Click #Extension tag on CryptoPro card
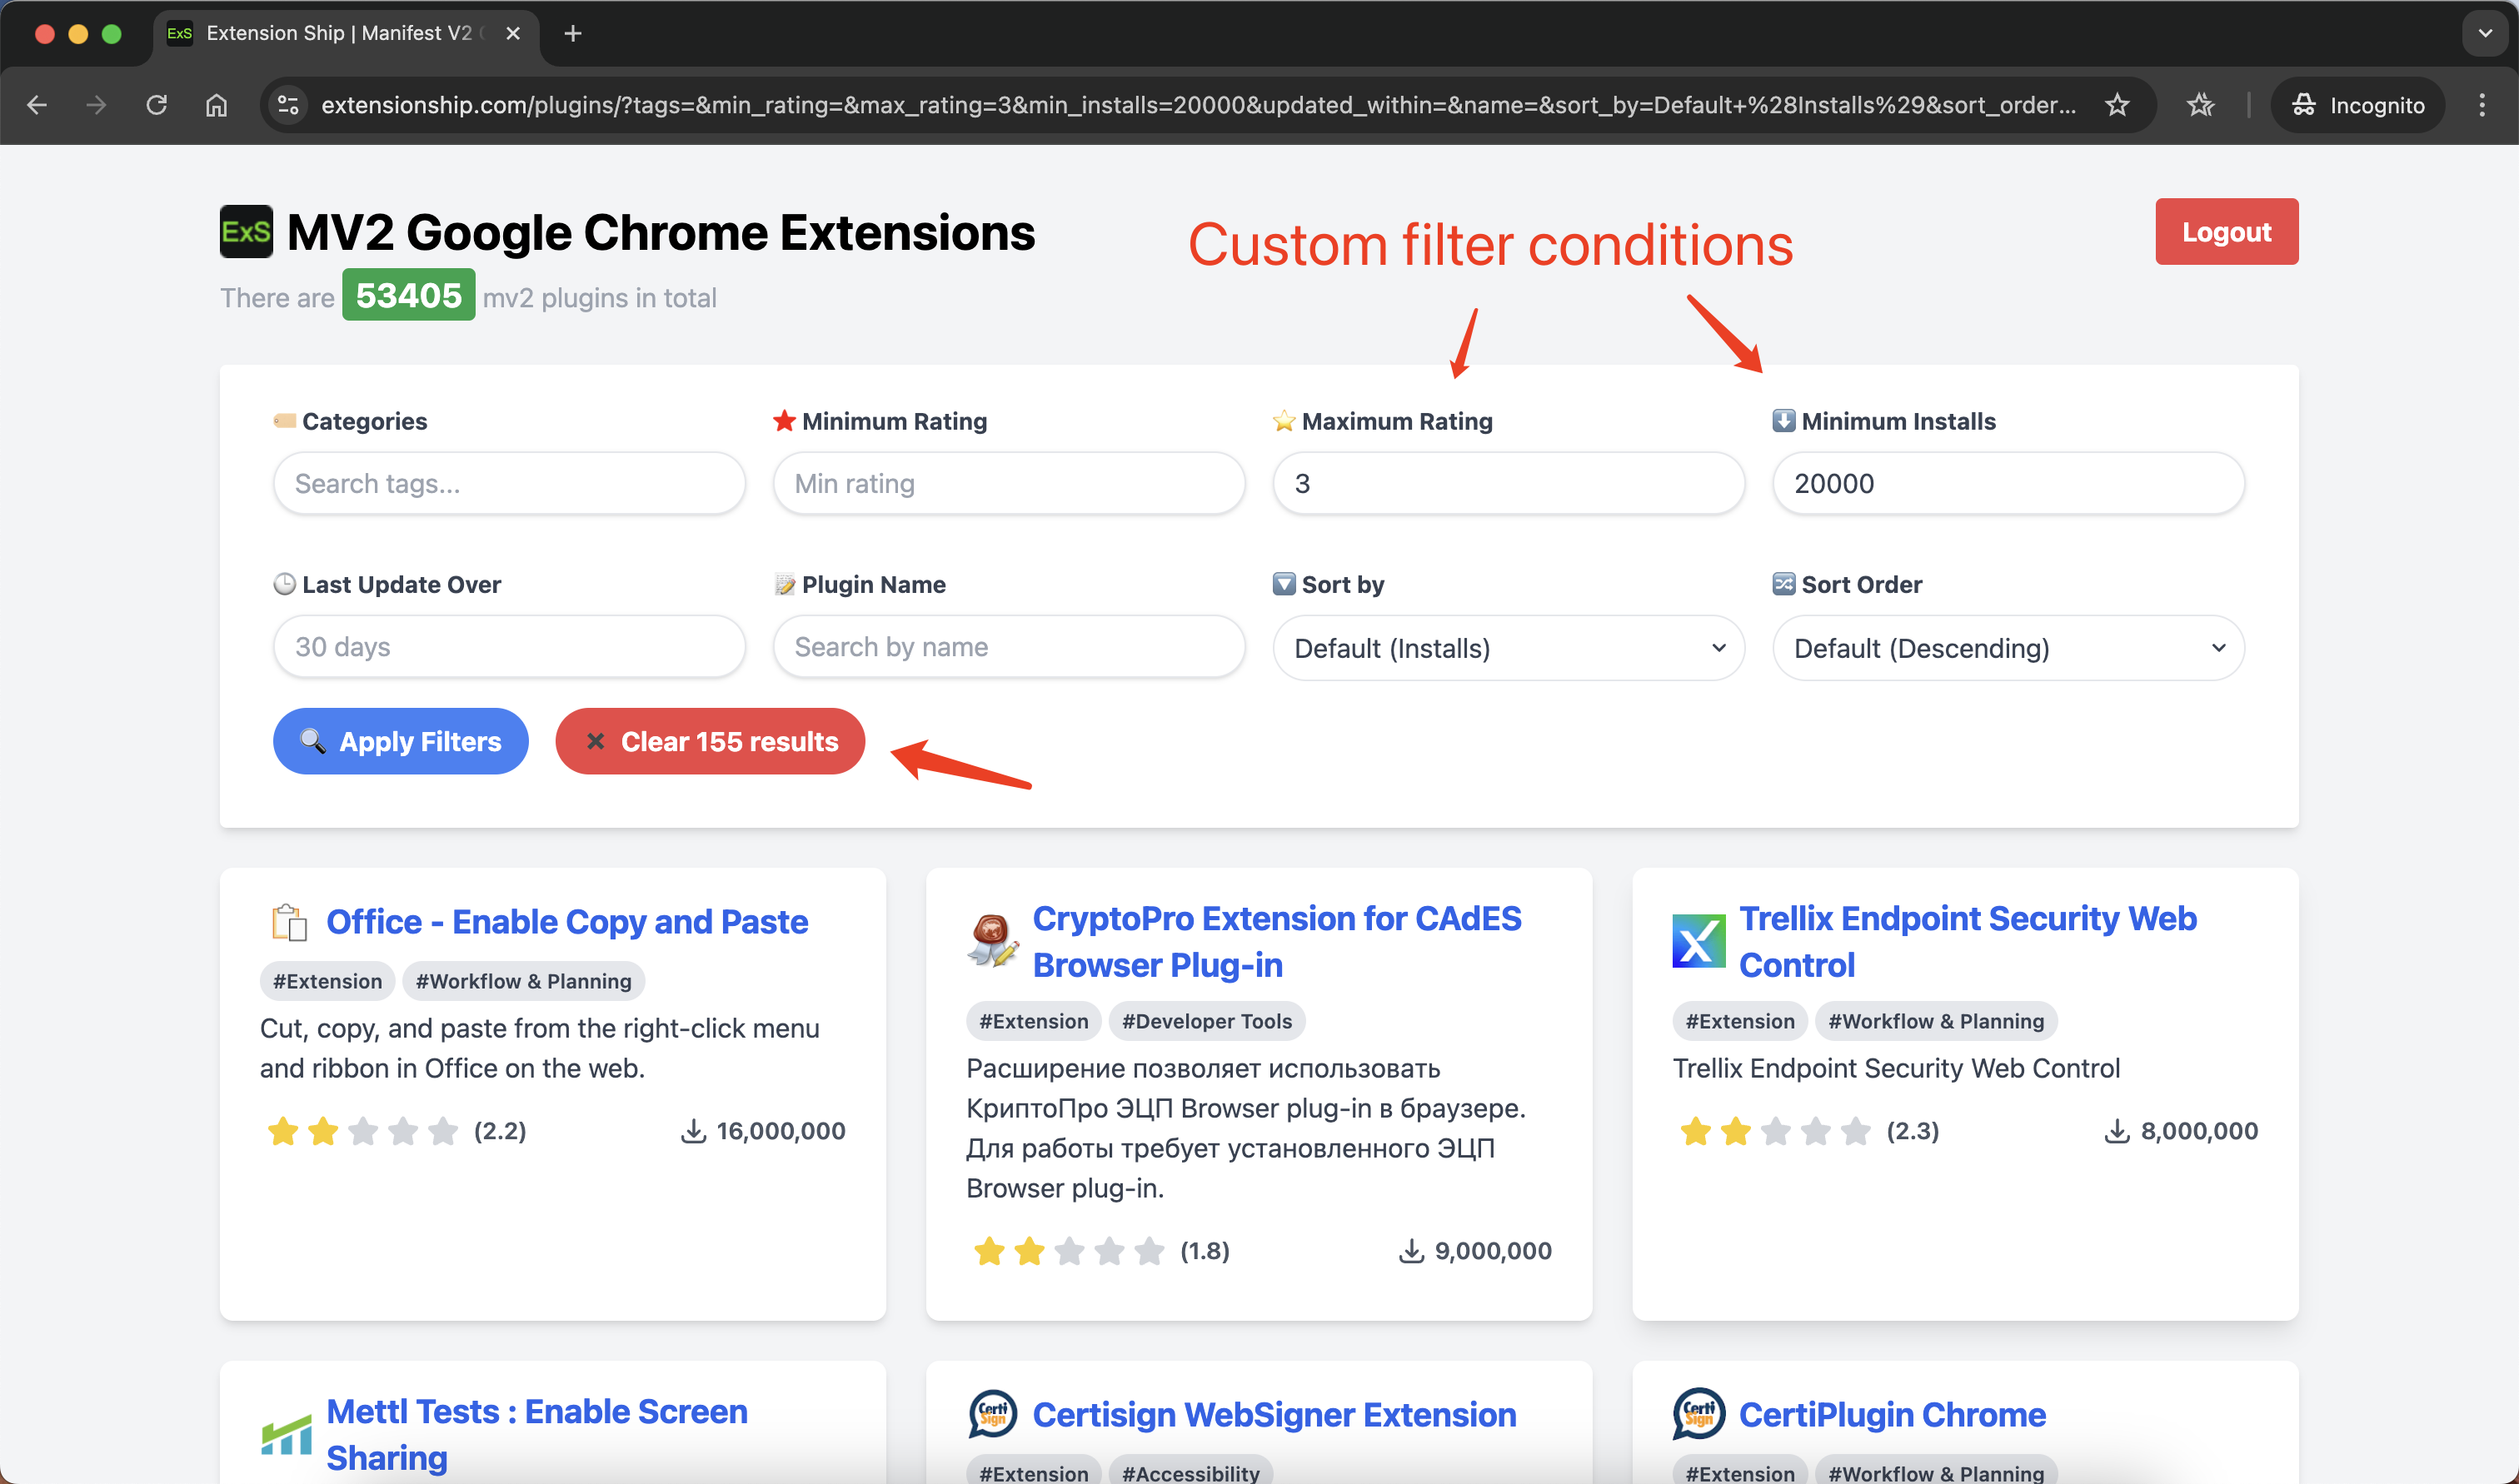 tap(1033, 1021)
